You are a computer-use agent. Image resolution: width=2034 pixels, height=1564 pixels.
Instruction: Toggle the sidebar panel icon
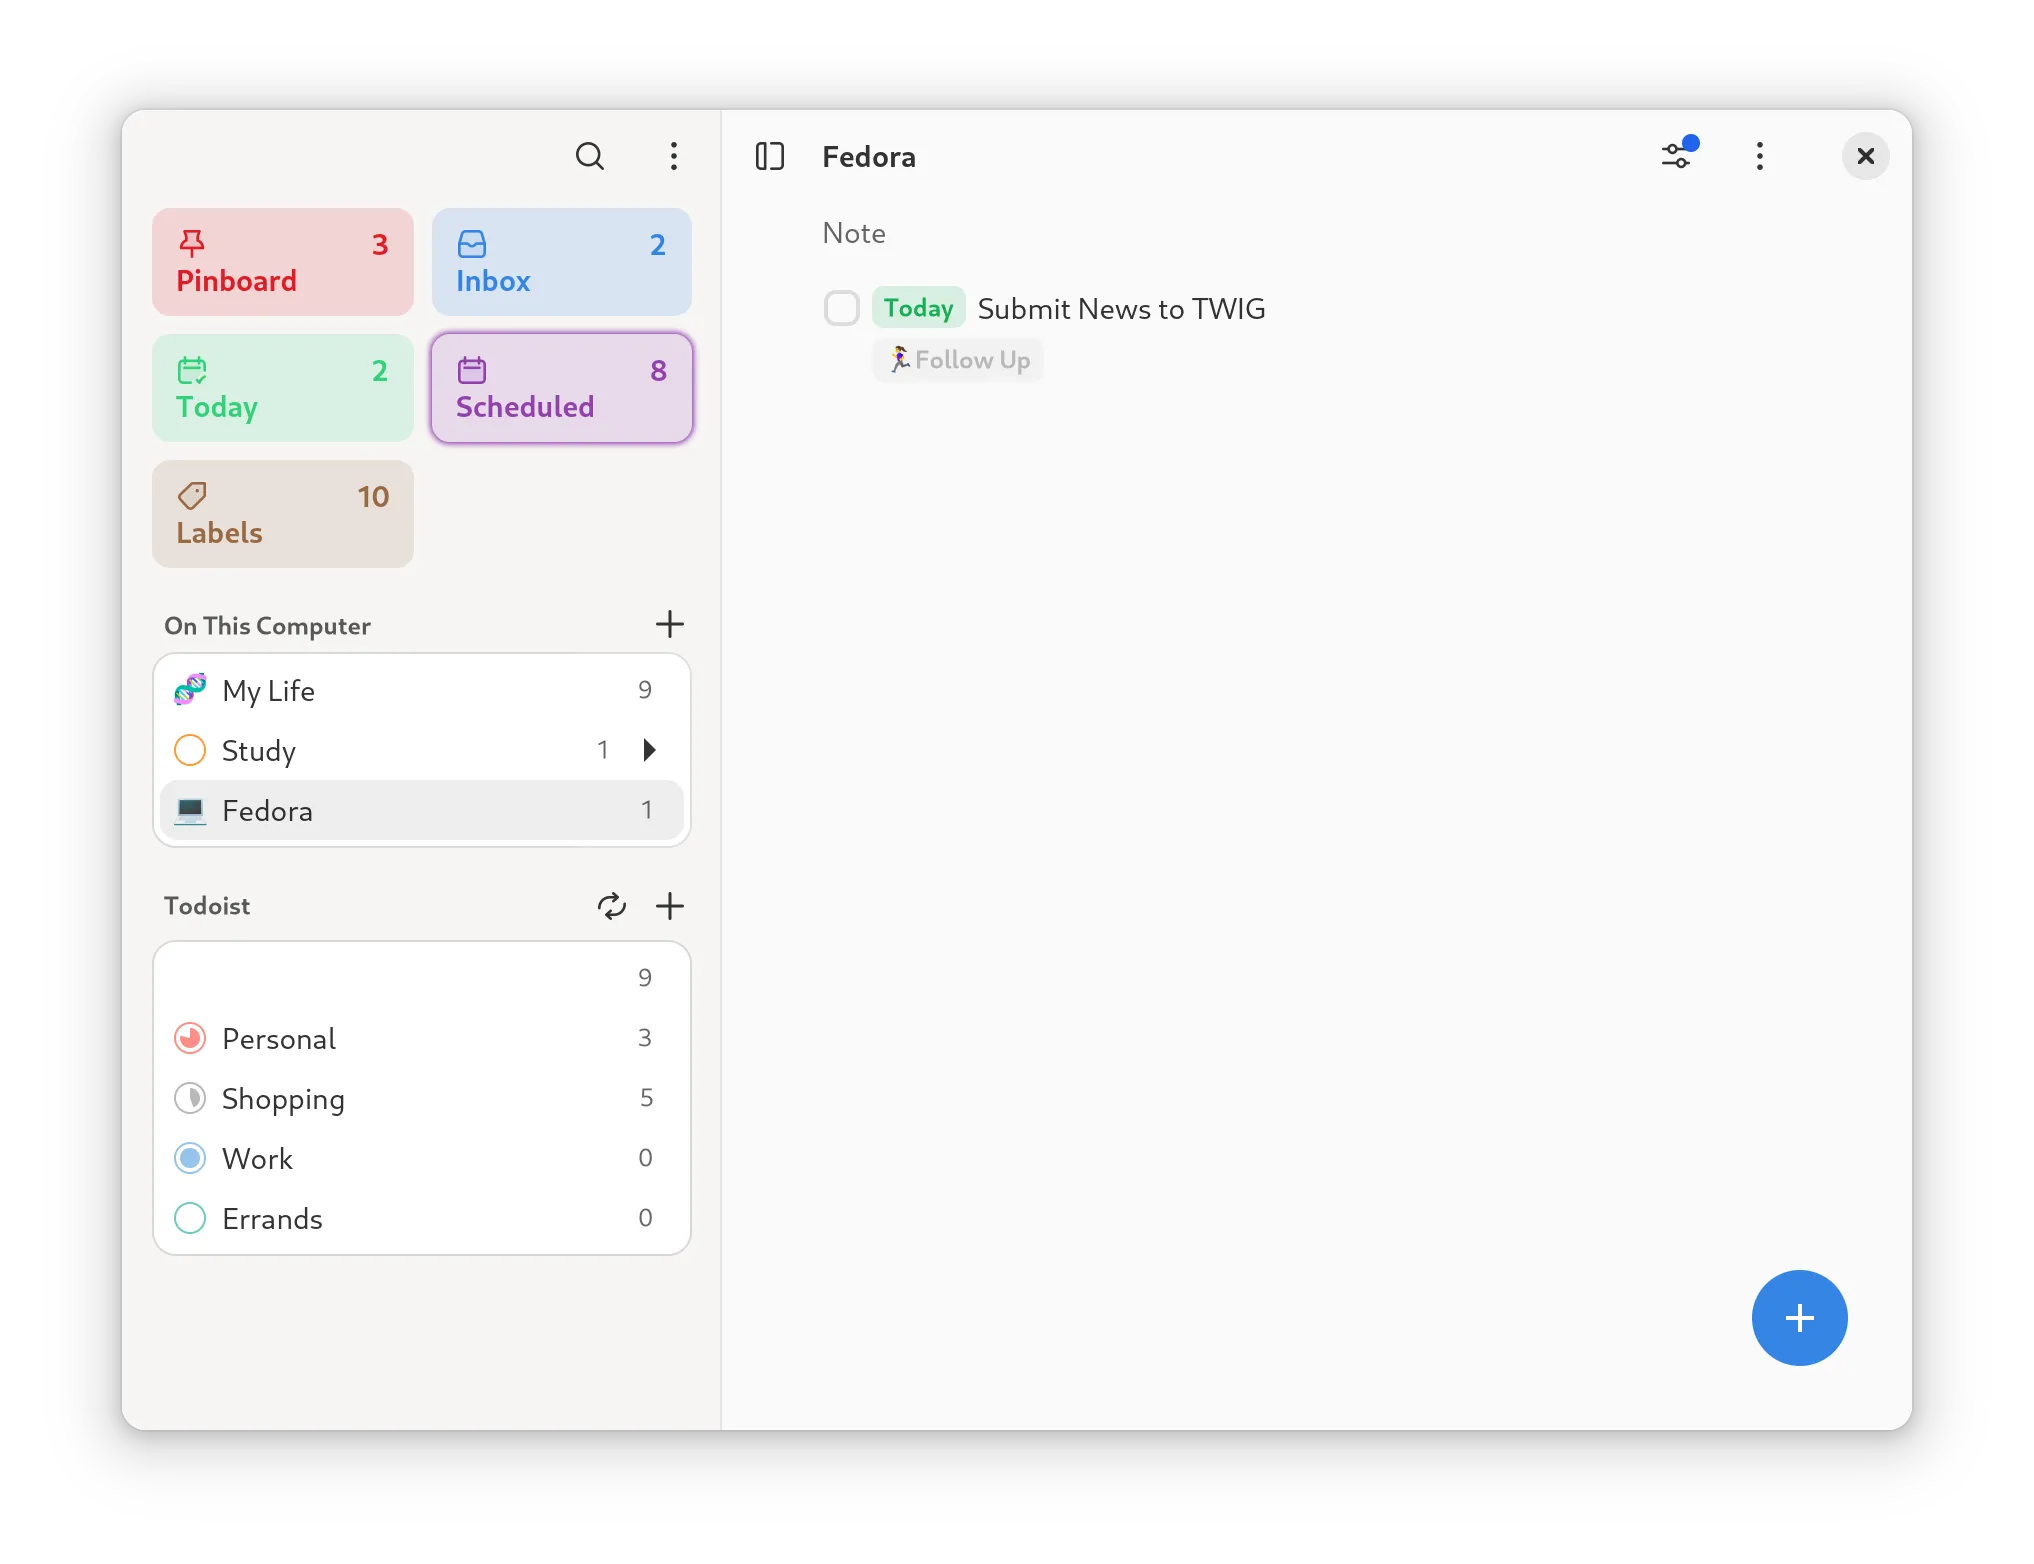[x=769, y=156]
